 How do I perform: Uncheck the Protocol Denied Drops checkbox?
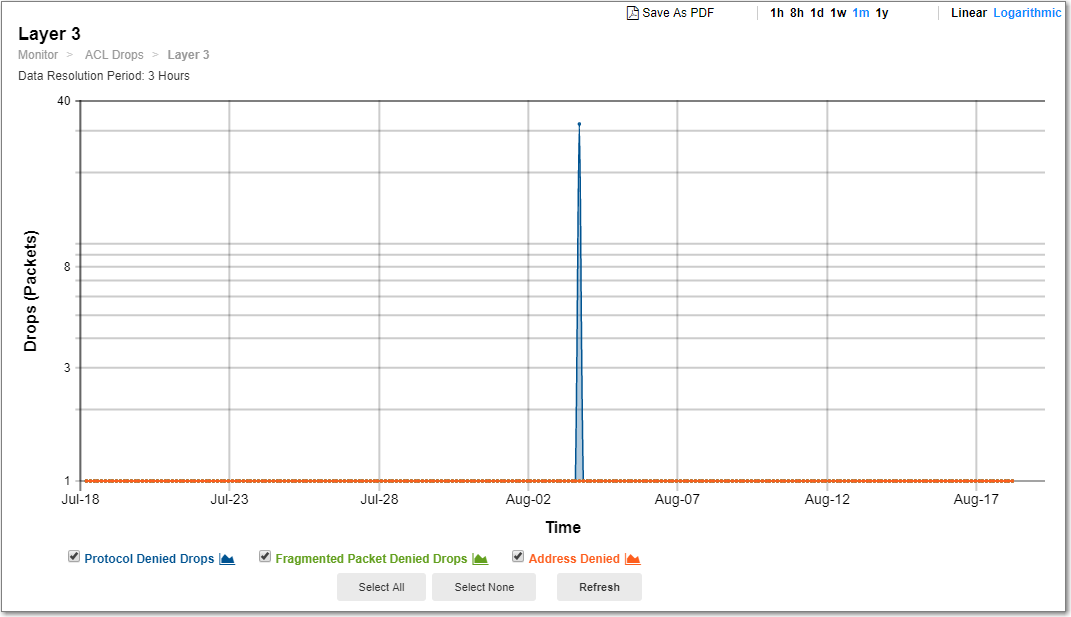point(74,556)
